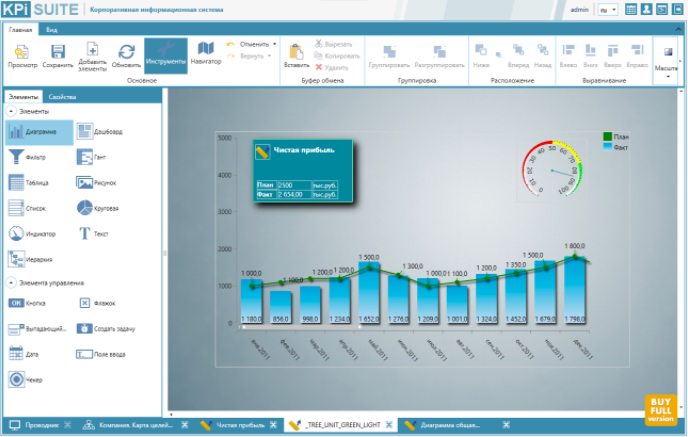
Task: Select the Дата calendar control
Action: (x=24, y=354)
